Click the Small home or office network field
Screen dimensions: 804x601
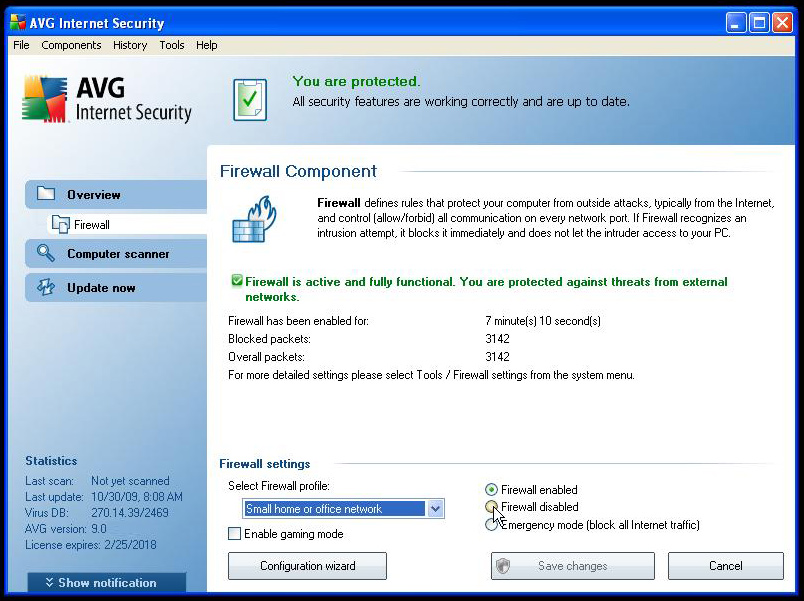(x=343, y=509)
